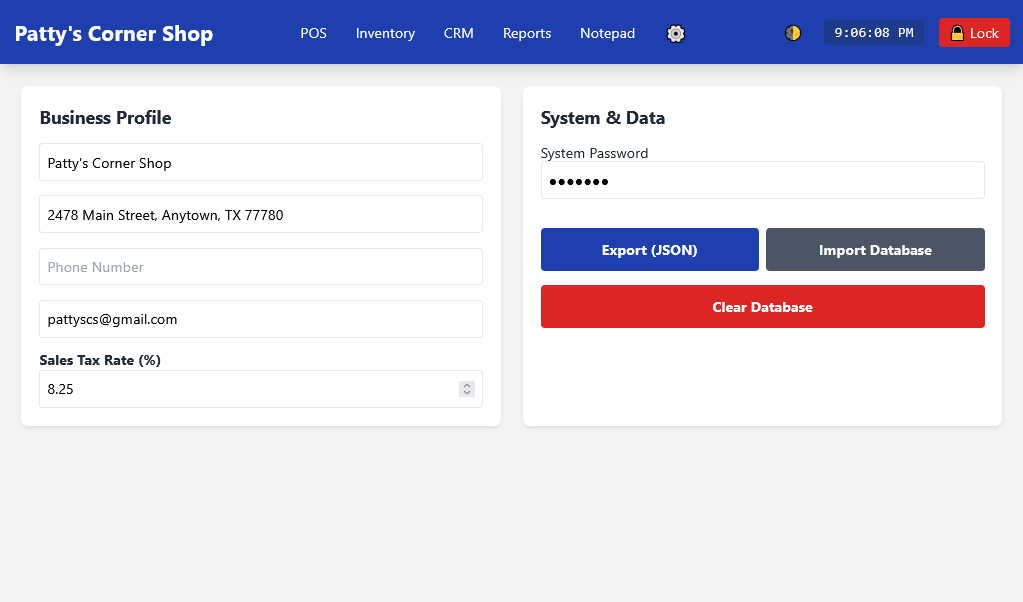Click the business name input field
The image size is (1023, 602).
click(x=260, y=162)
